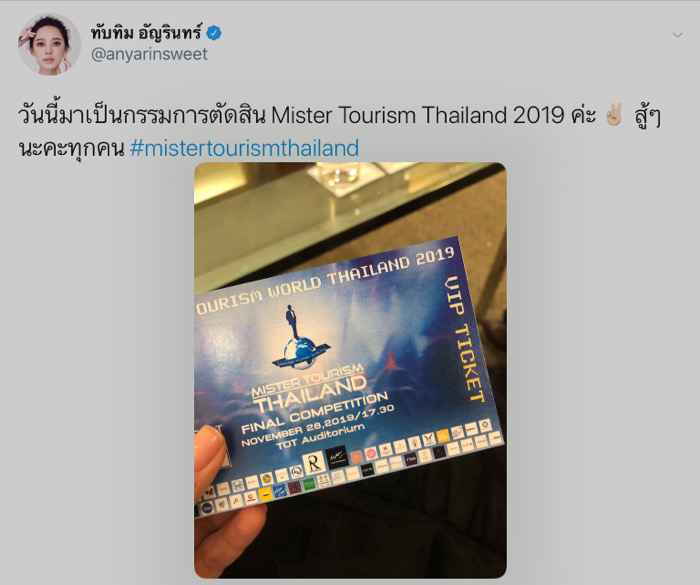Image resolution: width=700 pixels, height=585 pixels.
Task: Click the blue verified badge
Action: [x=214, y=33]
